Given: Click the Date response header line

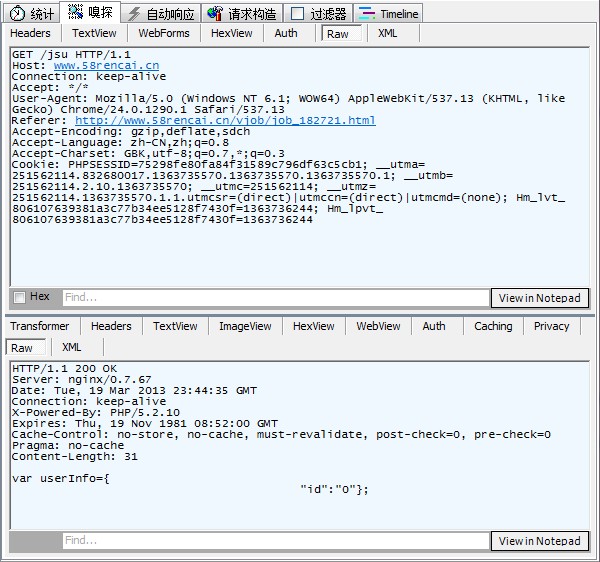Looking at the screenshot, I should [x=134, y=391].
